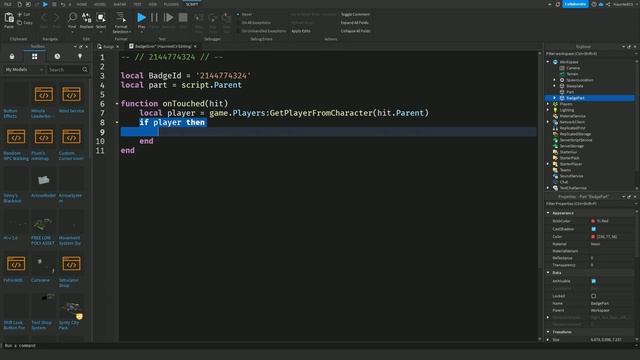Click Expand All Folds action
640x360 pixels.
pos(354,23)
